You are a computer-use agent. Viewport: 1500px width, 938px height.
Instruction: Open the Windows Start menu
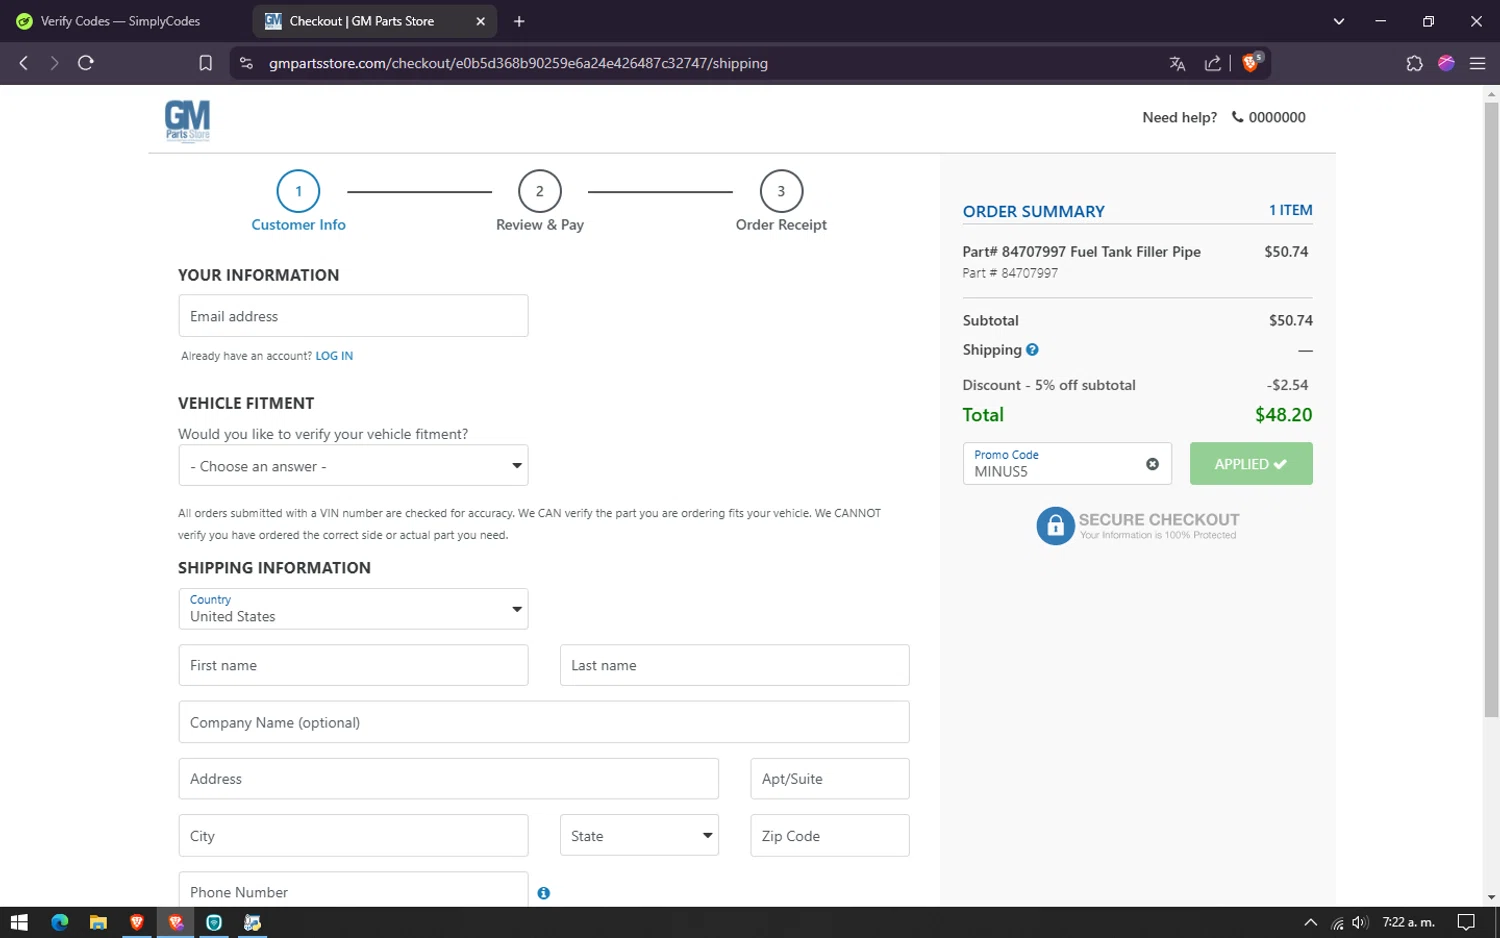(19, 922)
